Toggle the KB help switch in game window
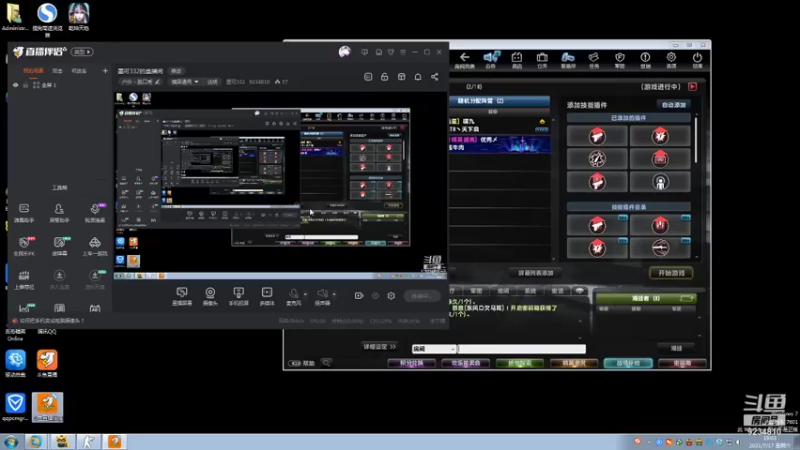The height and width of the screenshot is (450, 800). pos(295,363)
